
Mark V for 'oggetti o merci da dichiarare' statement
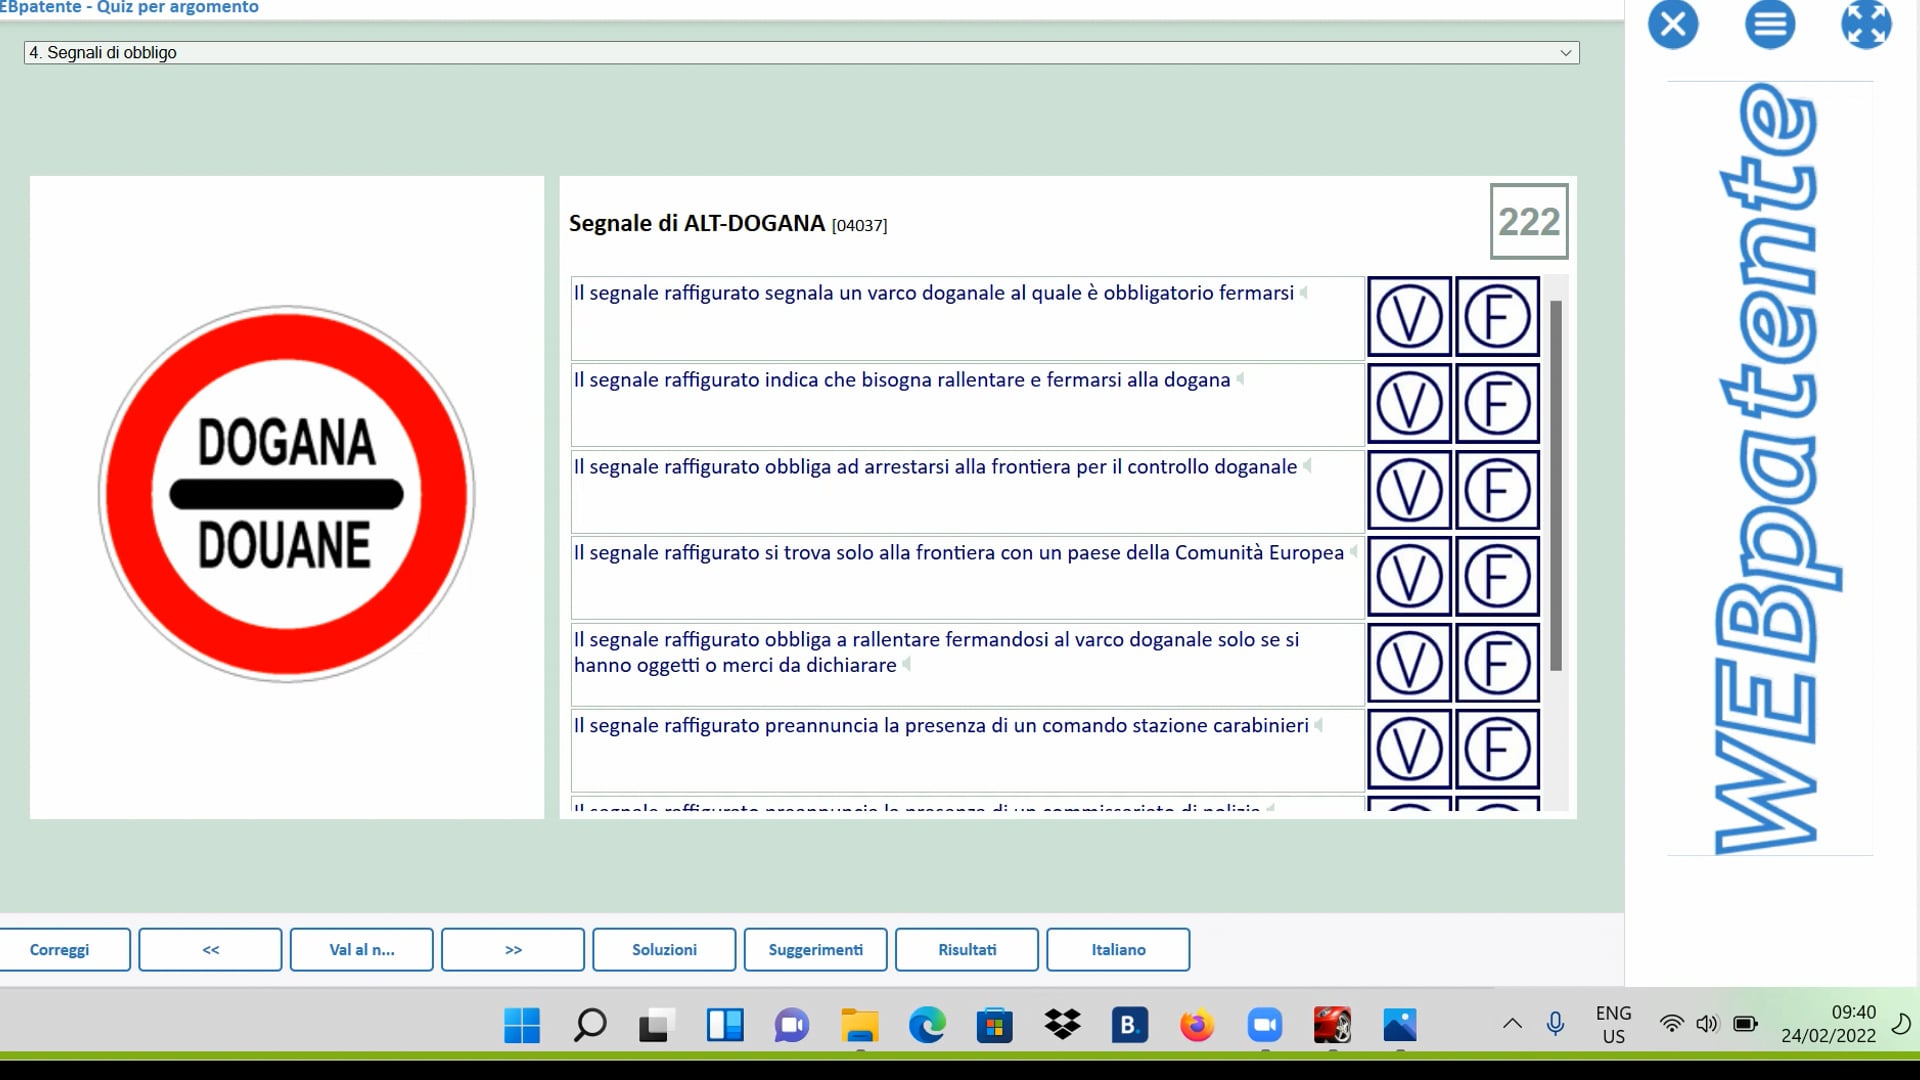1409,663
